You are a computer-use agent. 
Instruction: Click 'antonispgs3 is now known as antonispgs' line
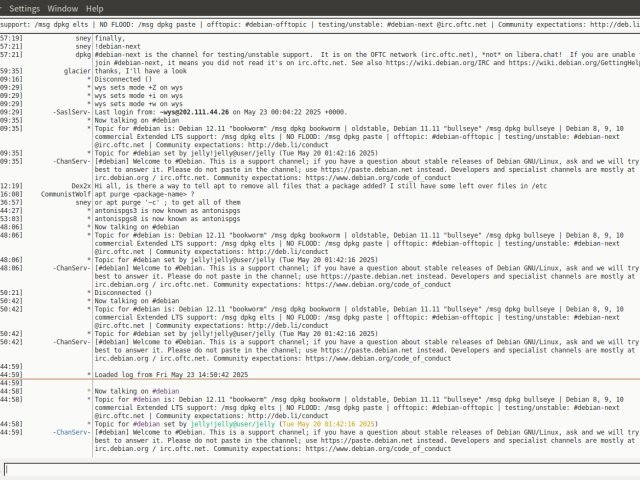click(x=167, y=211)
